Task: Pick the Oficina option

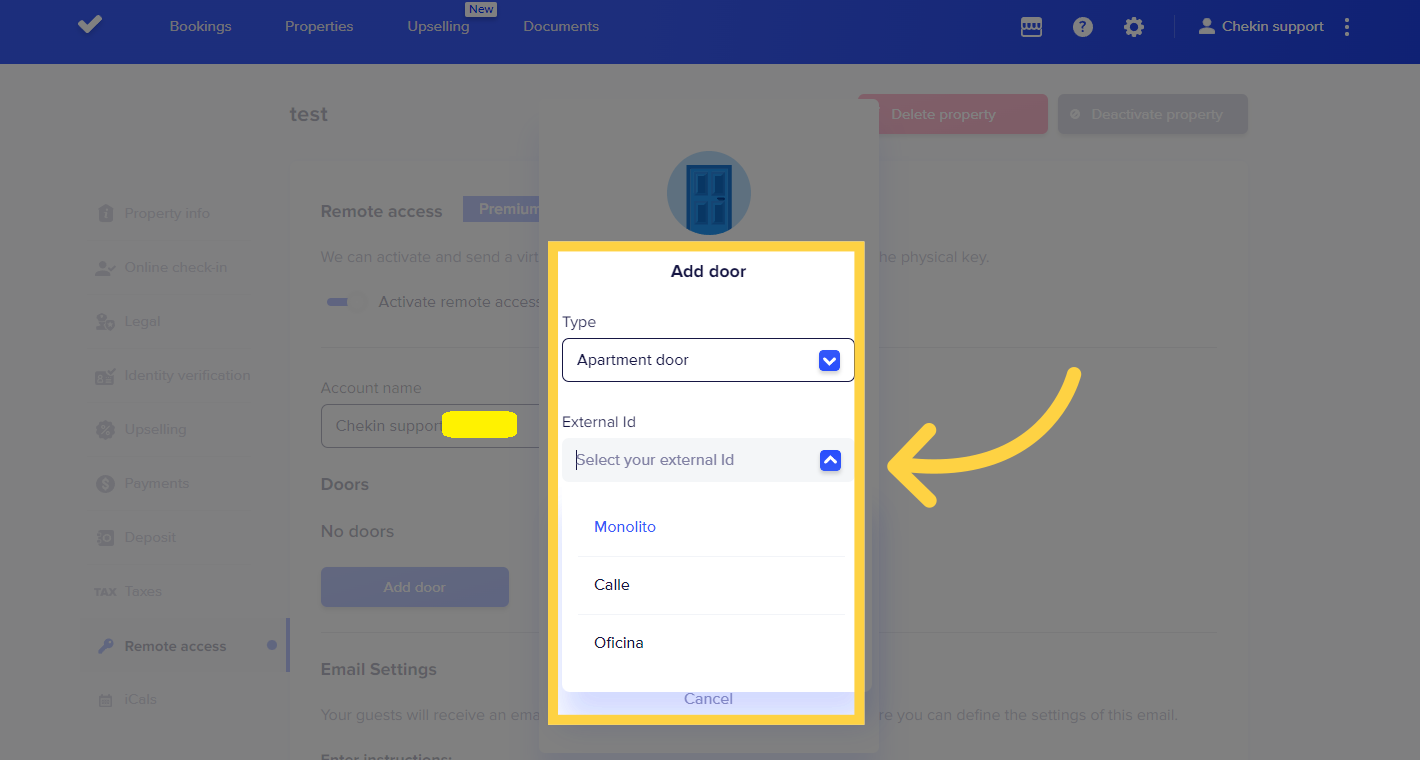Action: click(x=619, y=643)
